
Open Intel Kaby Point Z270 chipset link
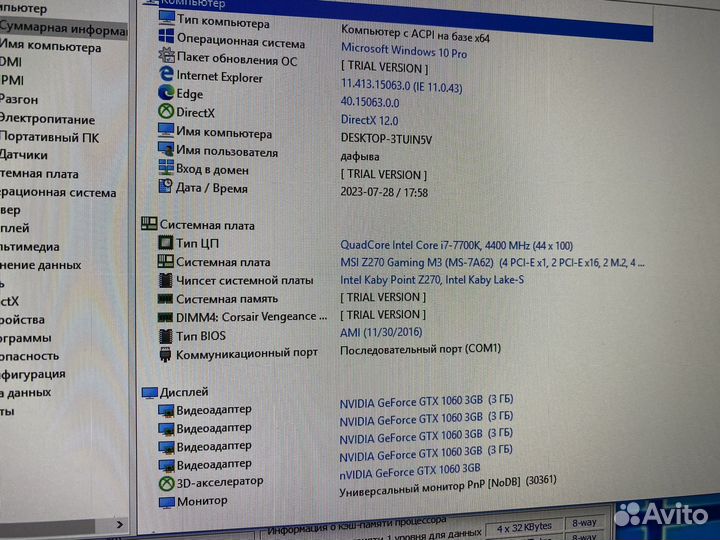tap(432, 280)
